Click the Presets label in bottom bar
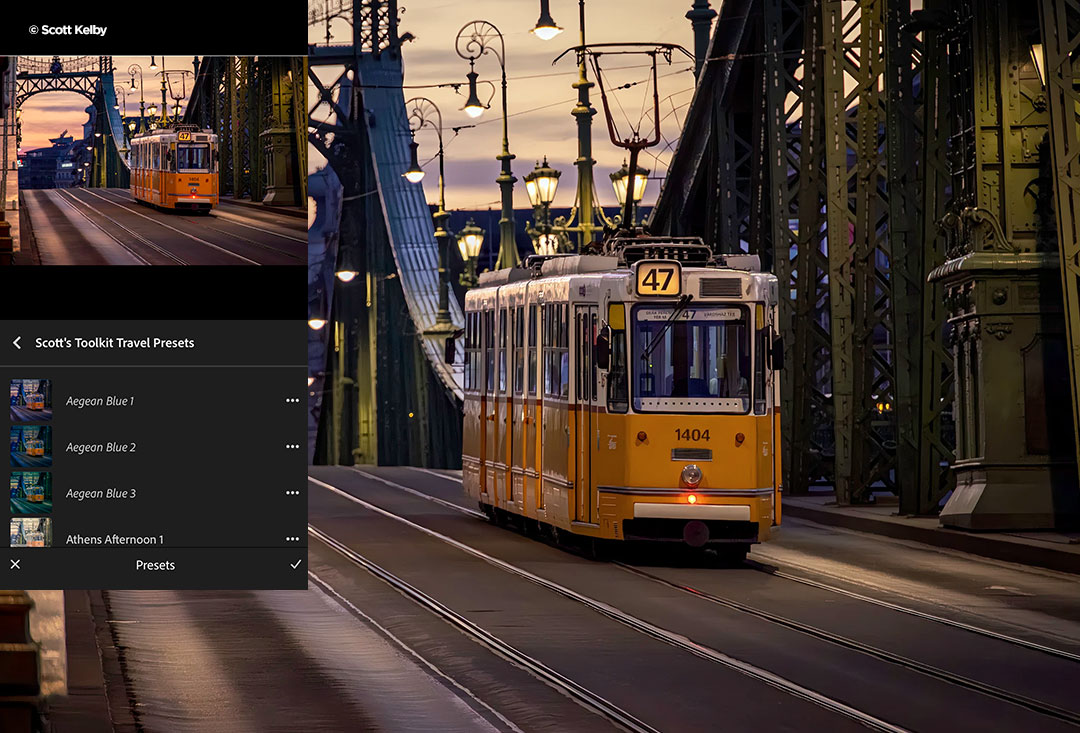The image size is (1080, 733). tap(155, 565)
